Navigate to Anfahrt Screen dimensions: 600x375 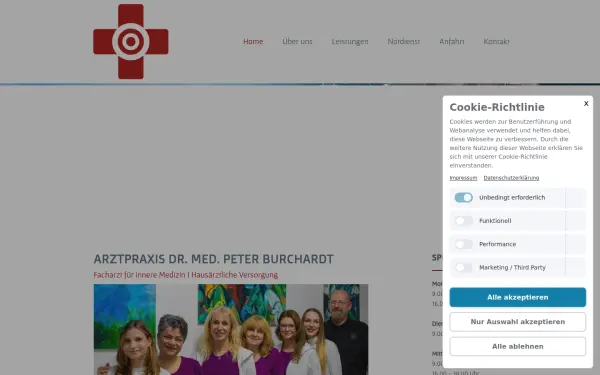(x=452, y=41)
